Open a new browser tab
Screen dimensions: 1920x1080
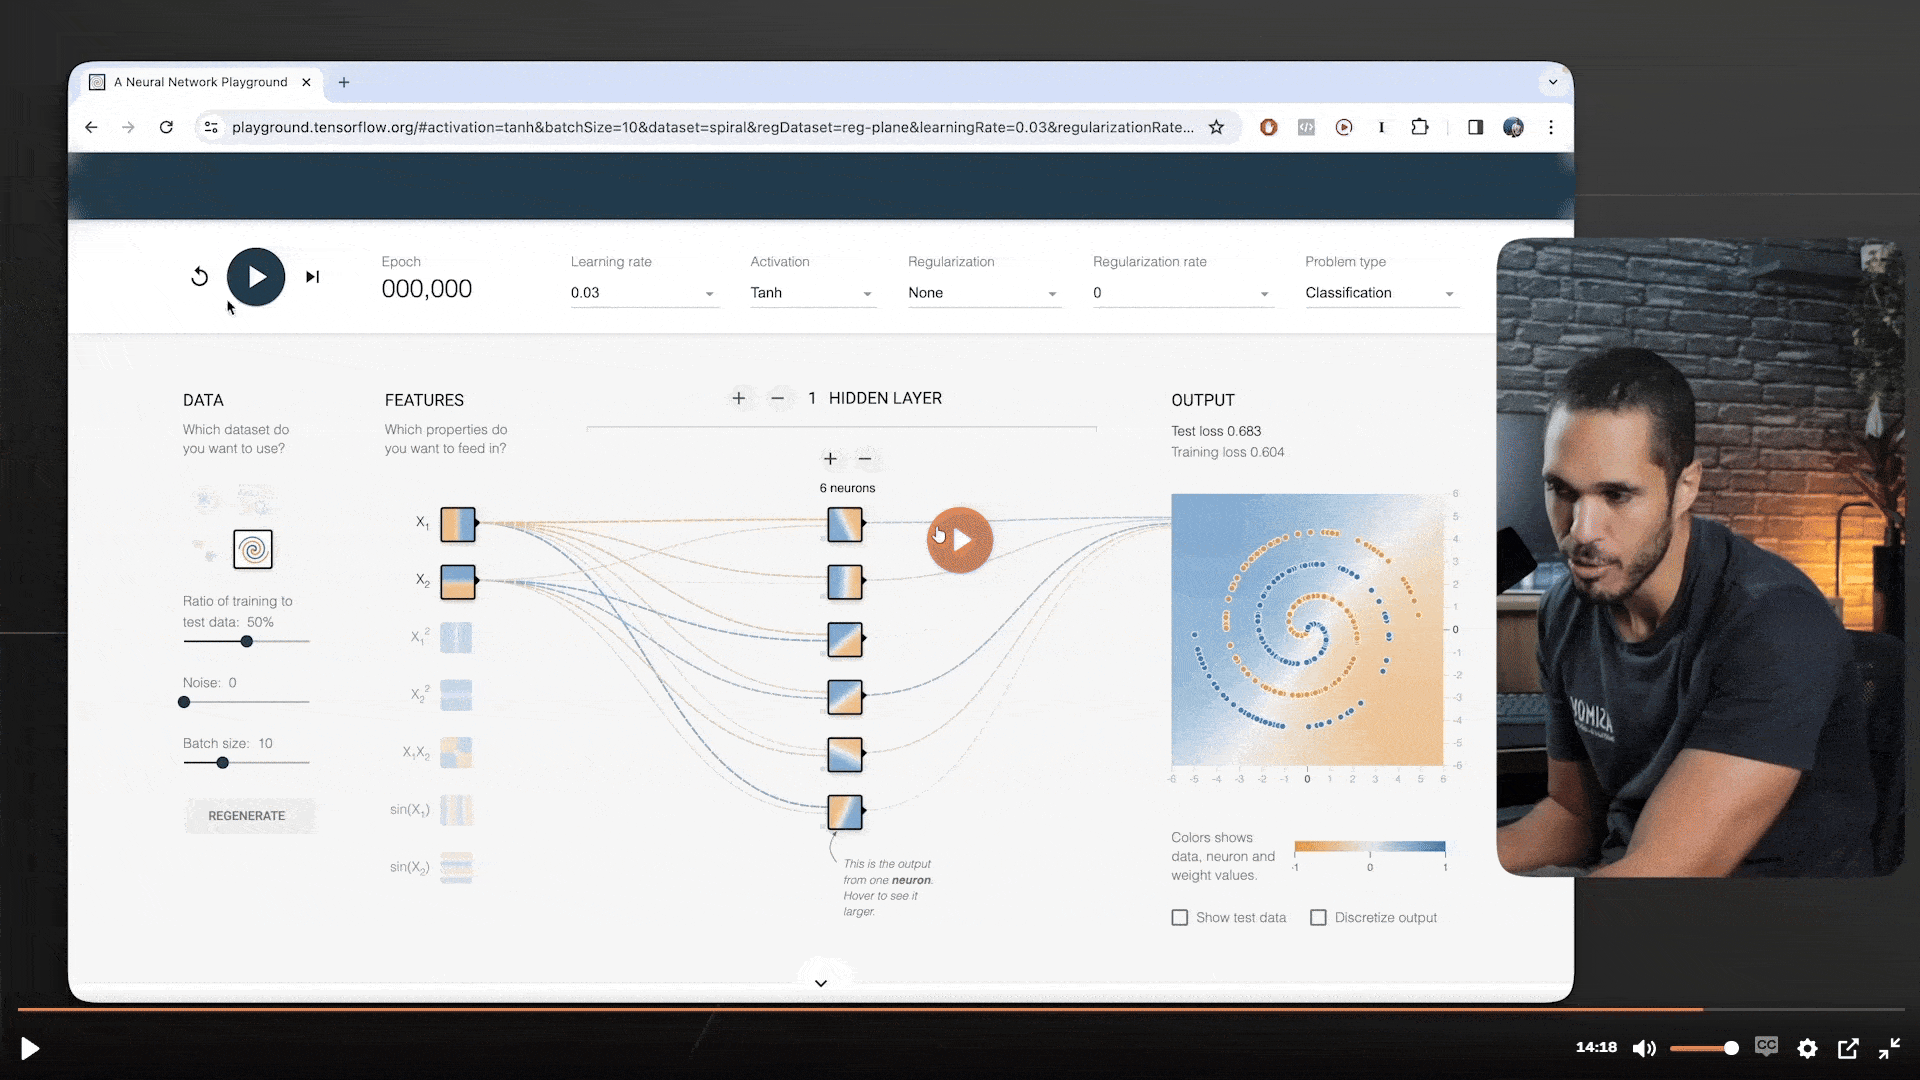[344, 82]
